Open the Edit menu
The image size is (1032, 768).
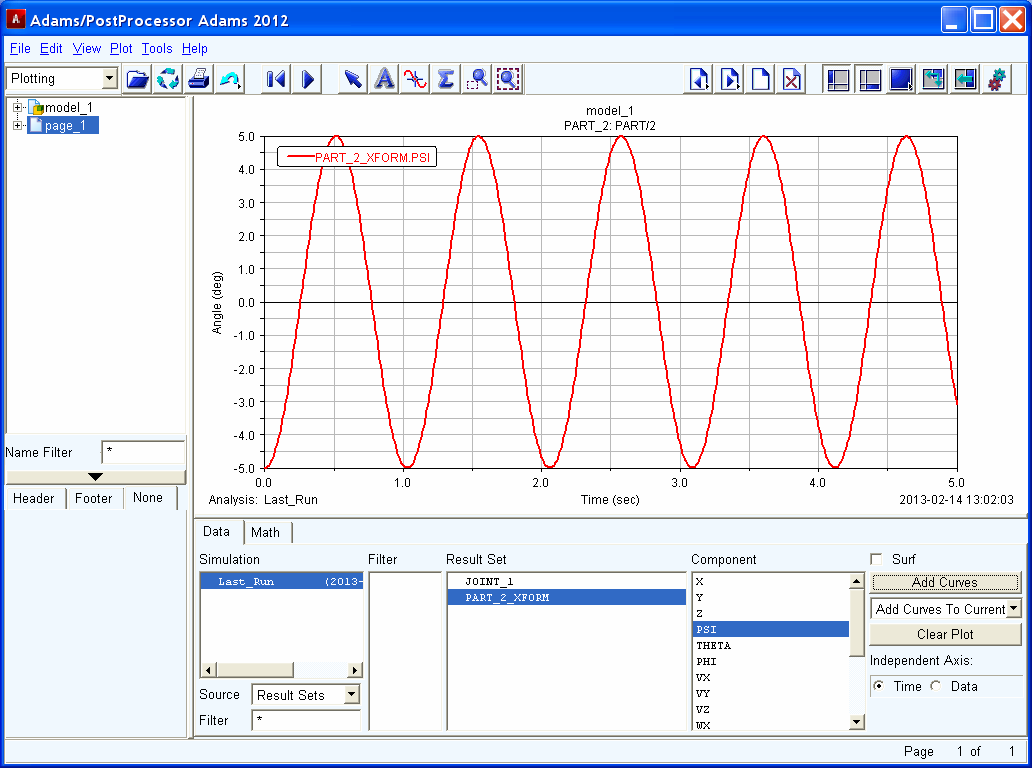coord(51,49)
